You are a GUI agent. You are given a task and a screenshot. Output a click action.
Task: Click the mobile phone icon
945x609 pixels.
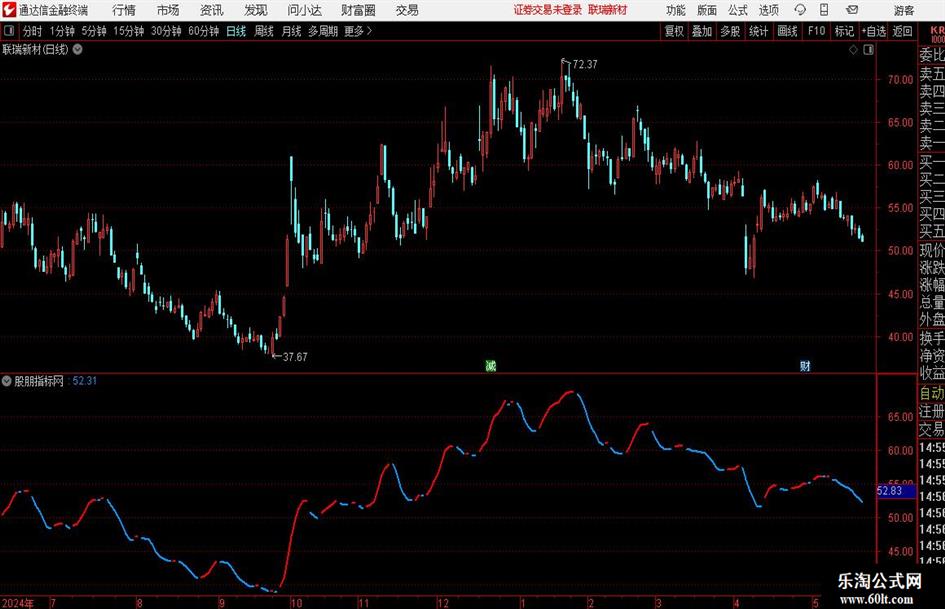(x=824, y=10)
